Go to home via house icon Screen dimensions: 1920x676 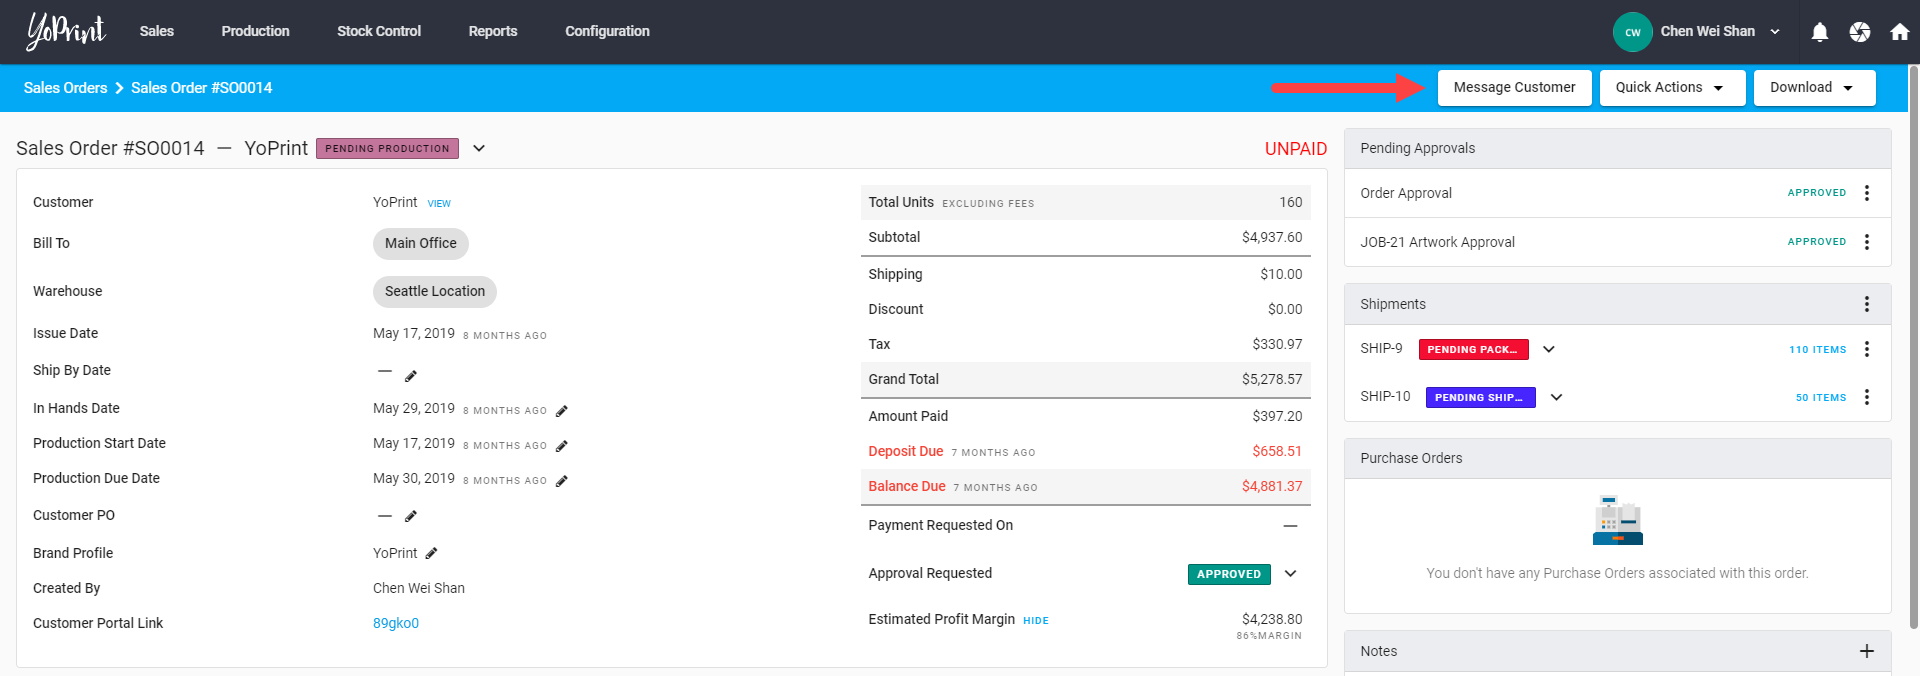pyautogui.click(x=1900, y=32)
